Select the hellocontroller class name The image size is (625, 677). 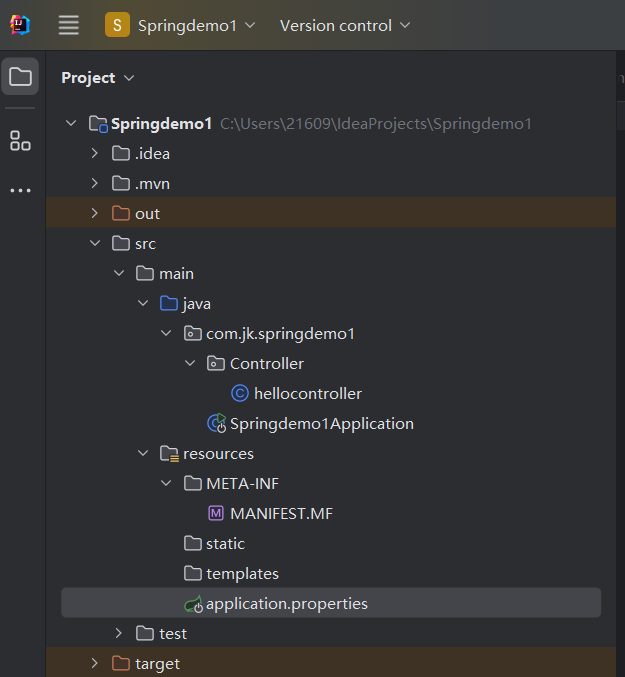click(x=308, y=394)
